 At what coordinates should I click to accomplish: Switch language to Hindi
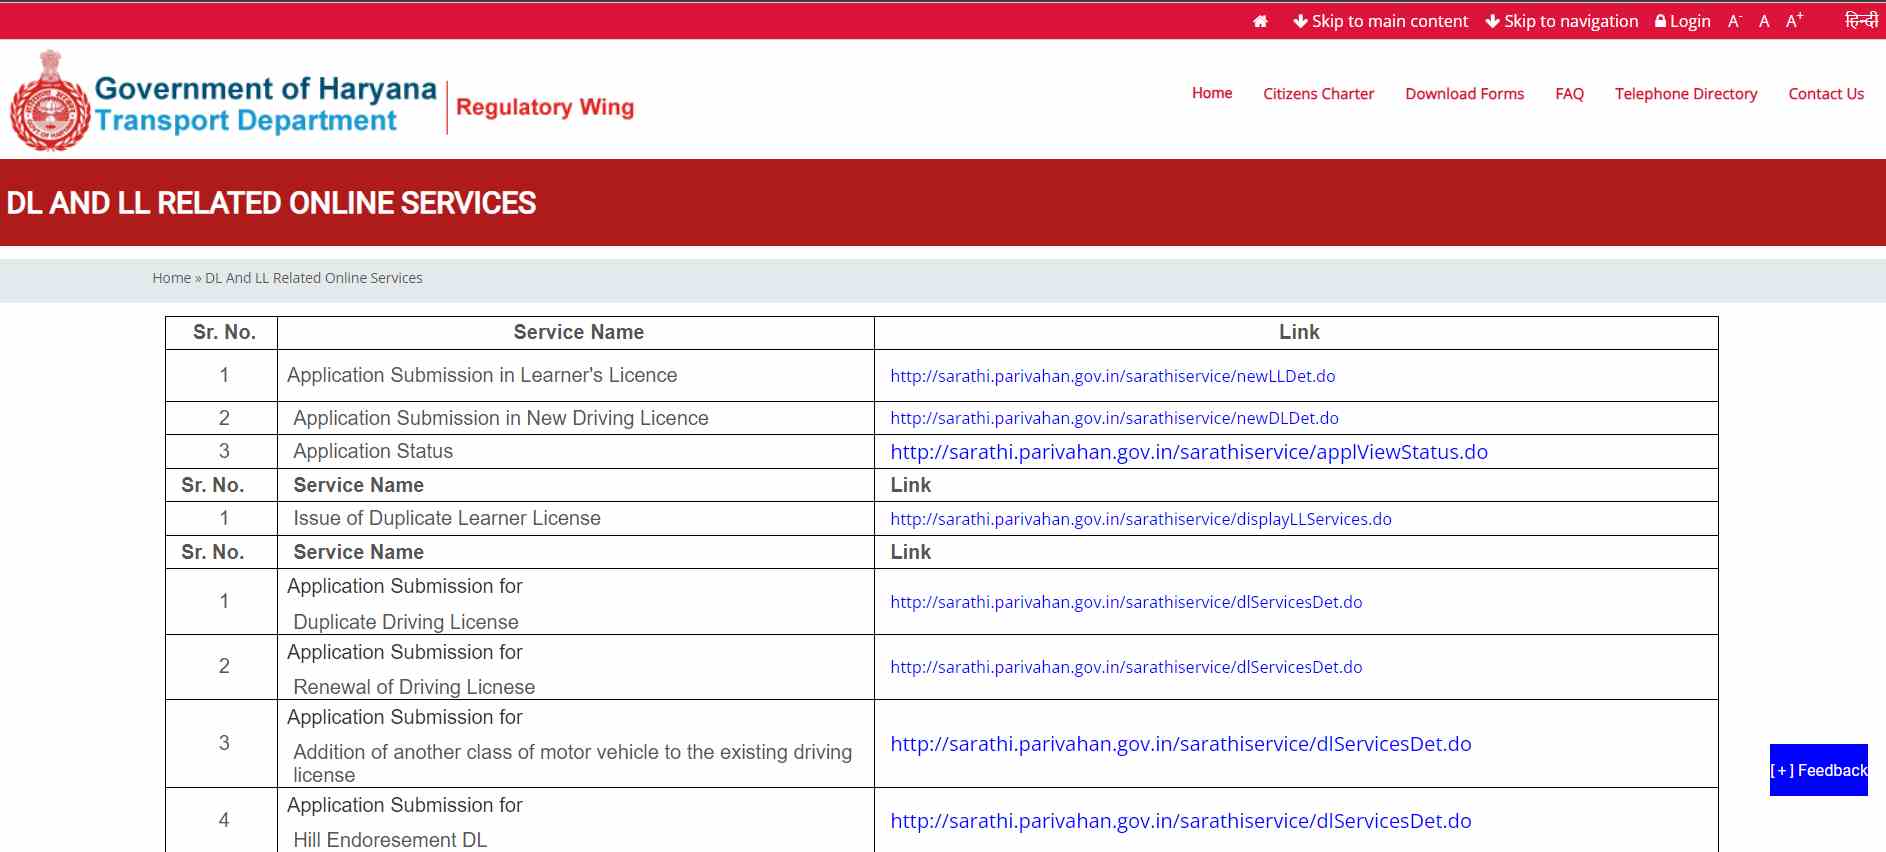[x=1861, y=20]
